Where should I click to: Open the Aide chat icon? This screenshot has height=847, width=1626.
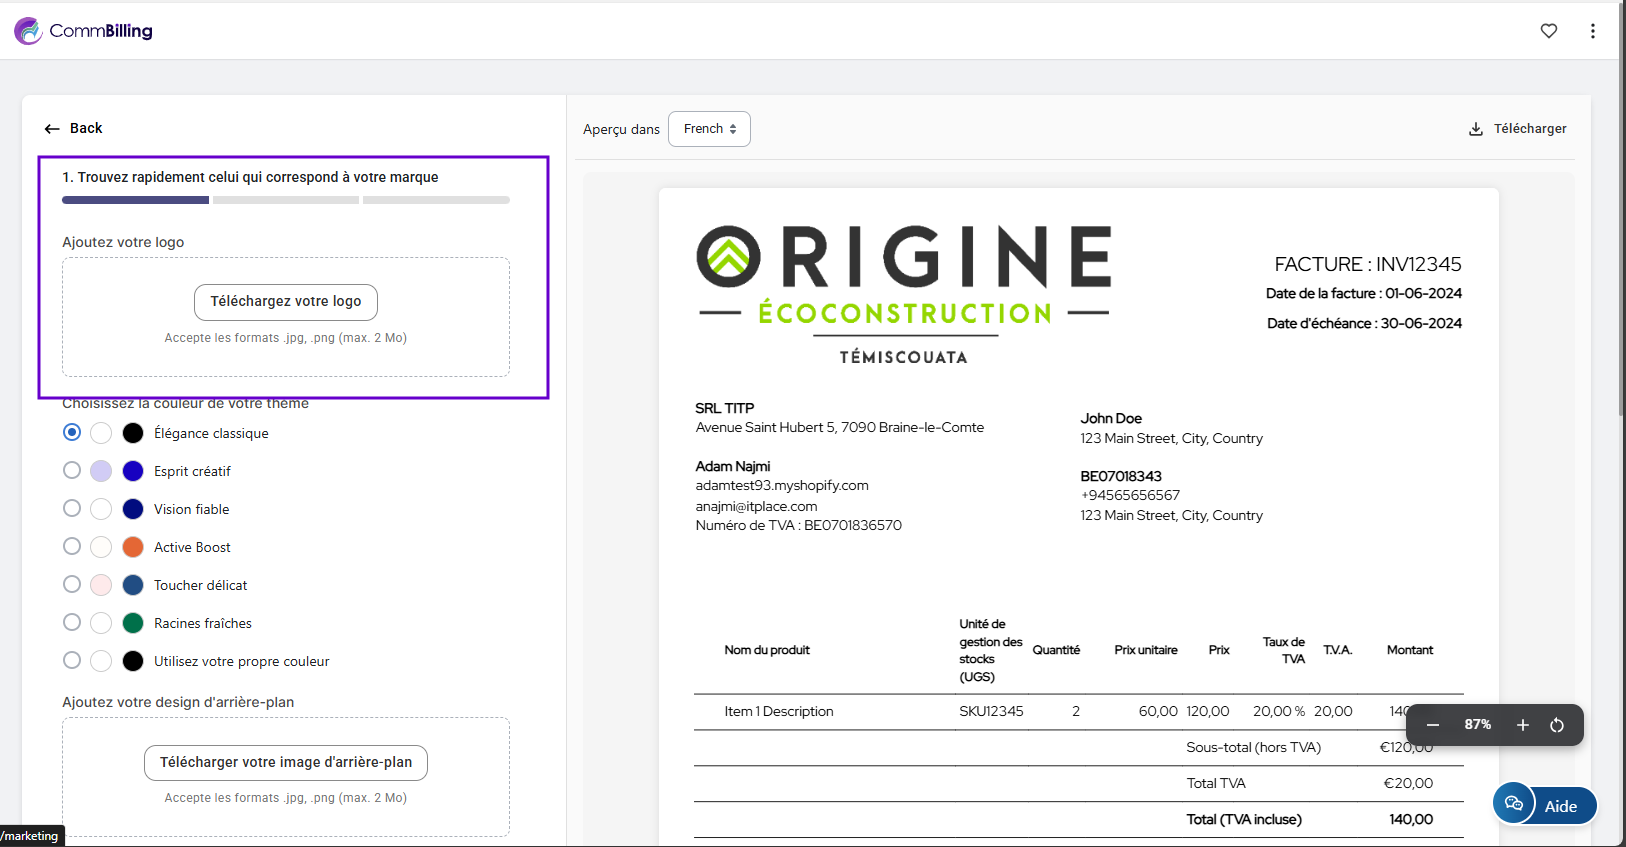click(x=1514, y=804)
